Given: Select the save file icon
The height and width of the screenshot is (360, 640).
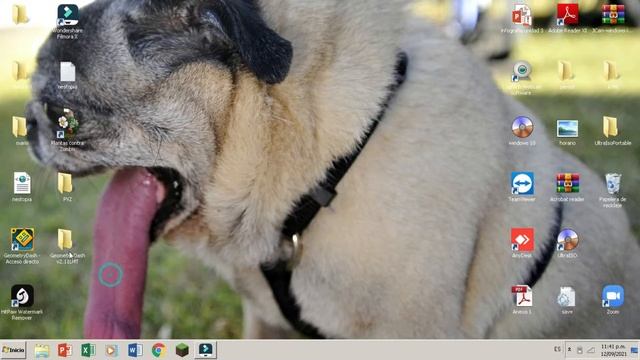Looking at the screenshot, I should (567, 299).
